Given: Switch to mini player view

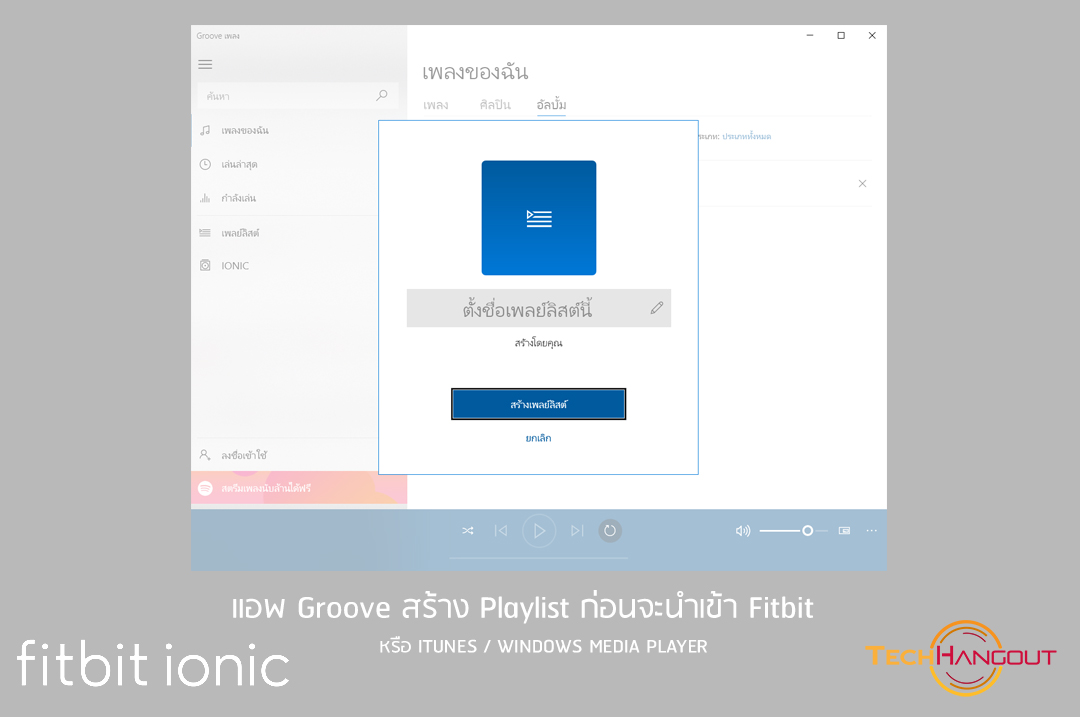Looking at the screenshot, I should tap(844, 531).
